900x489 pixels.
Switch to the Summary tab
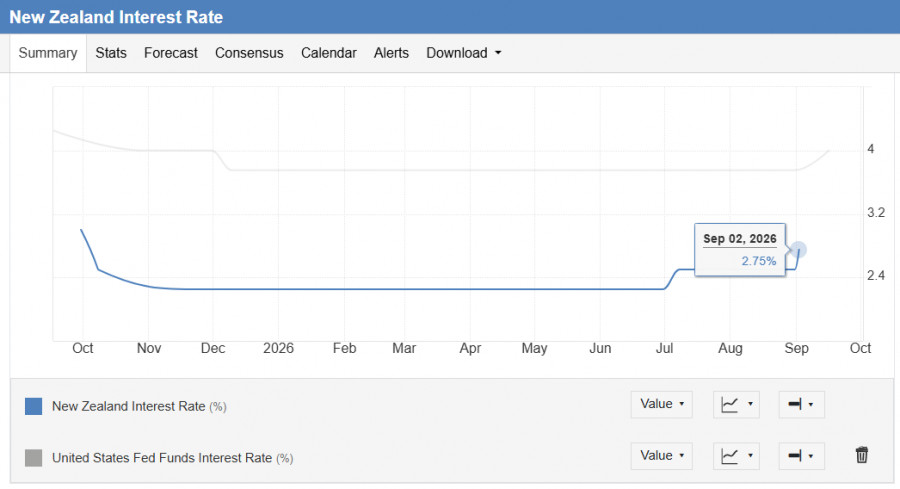click(48, 53)
